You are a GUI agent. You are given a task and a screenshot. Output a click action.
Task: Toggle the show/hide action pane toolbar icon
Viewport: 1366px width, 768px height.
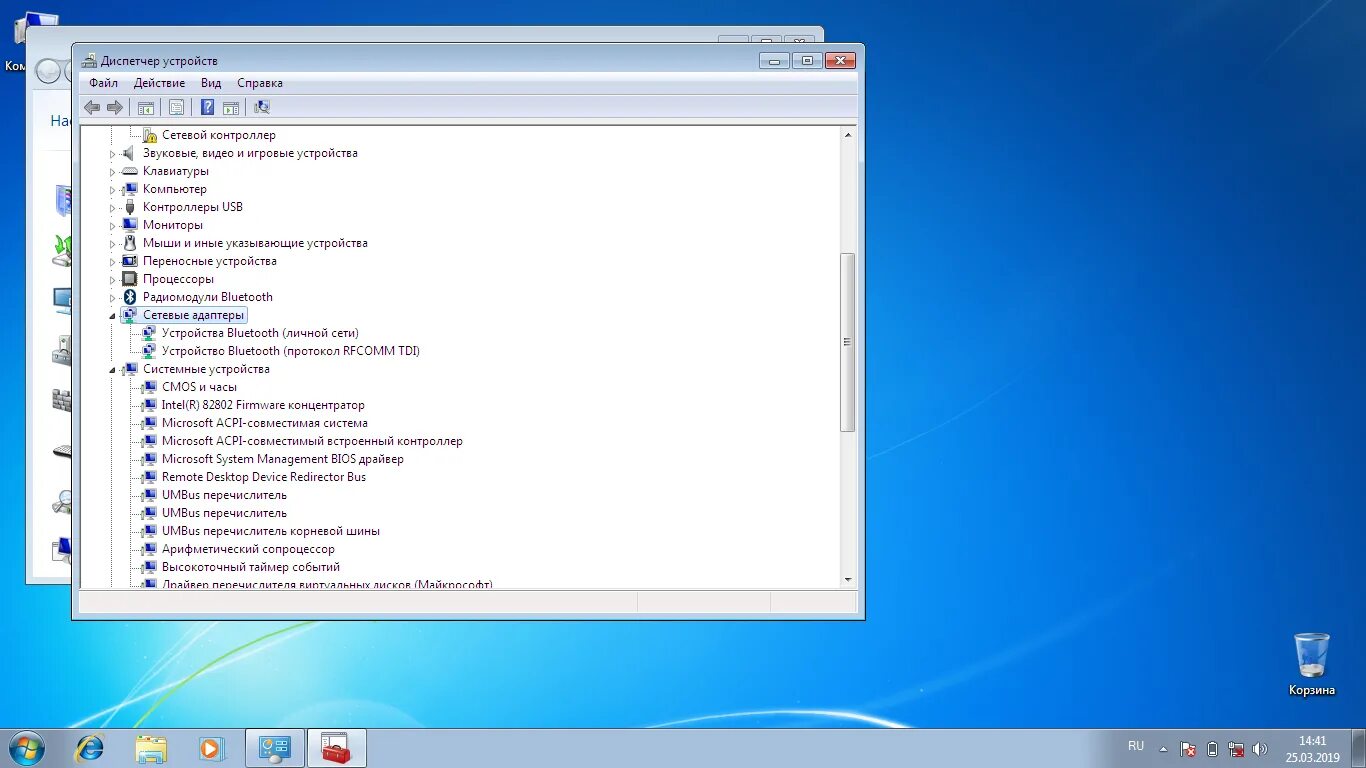(x=231, y=107)
